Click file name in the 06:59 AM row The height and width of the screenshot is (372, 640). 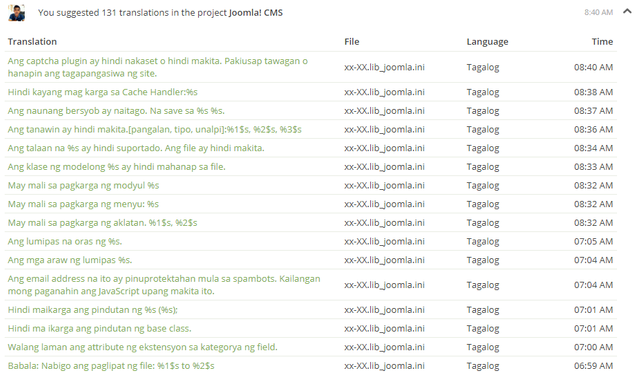point(384,366)
